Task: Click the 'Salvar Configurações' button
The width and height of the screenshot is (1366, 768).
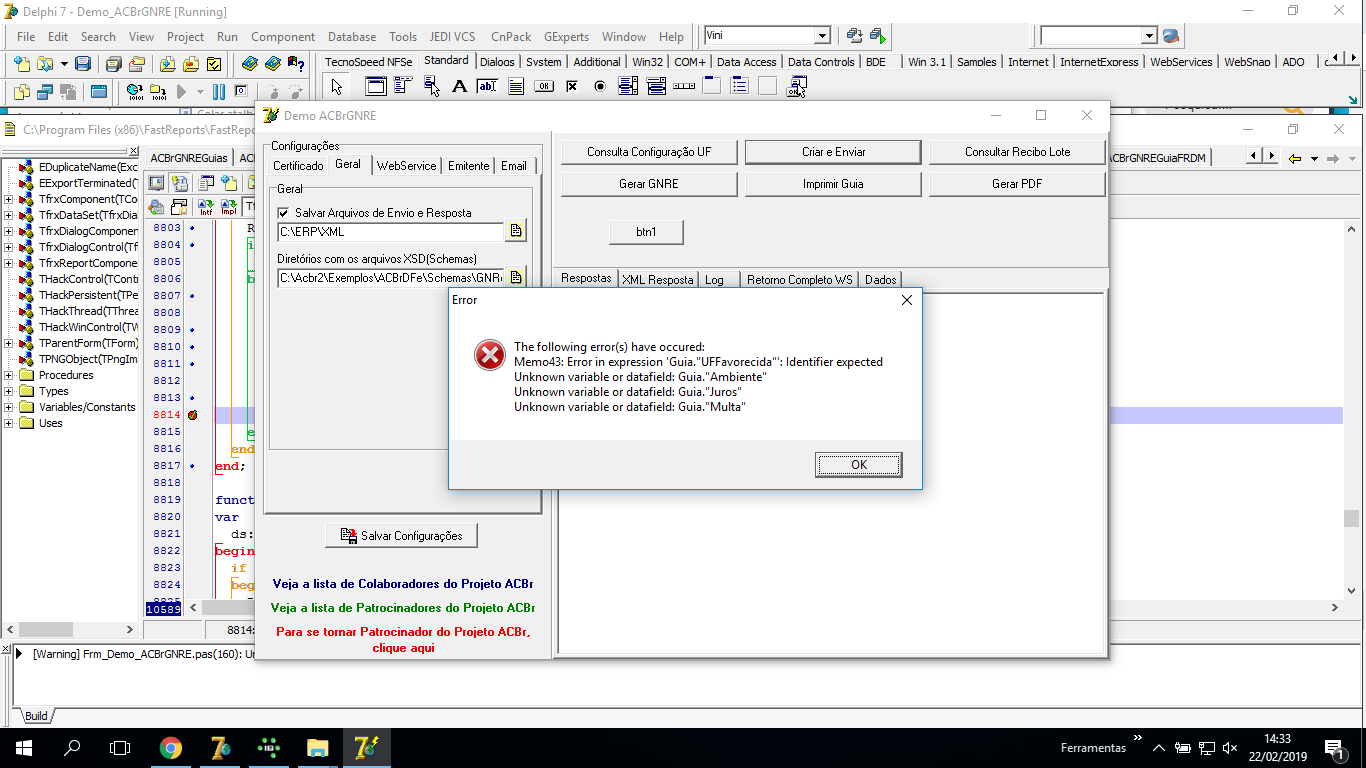Action: point(401,536)
